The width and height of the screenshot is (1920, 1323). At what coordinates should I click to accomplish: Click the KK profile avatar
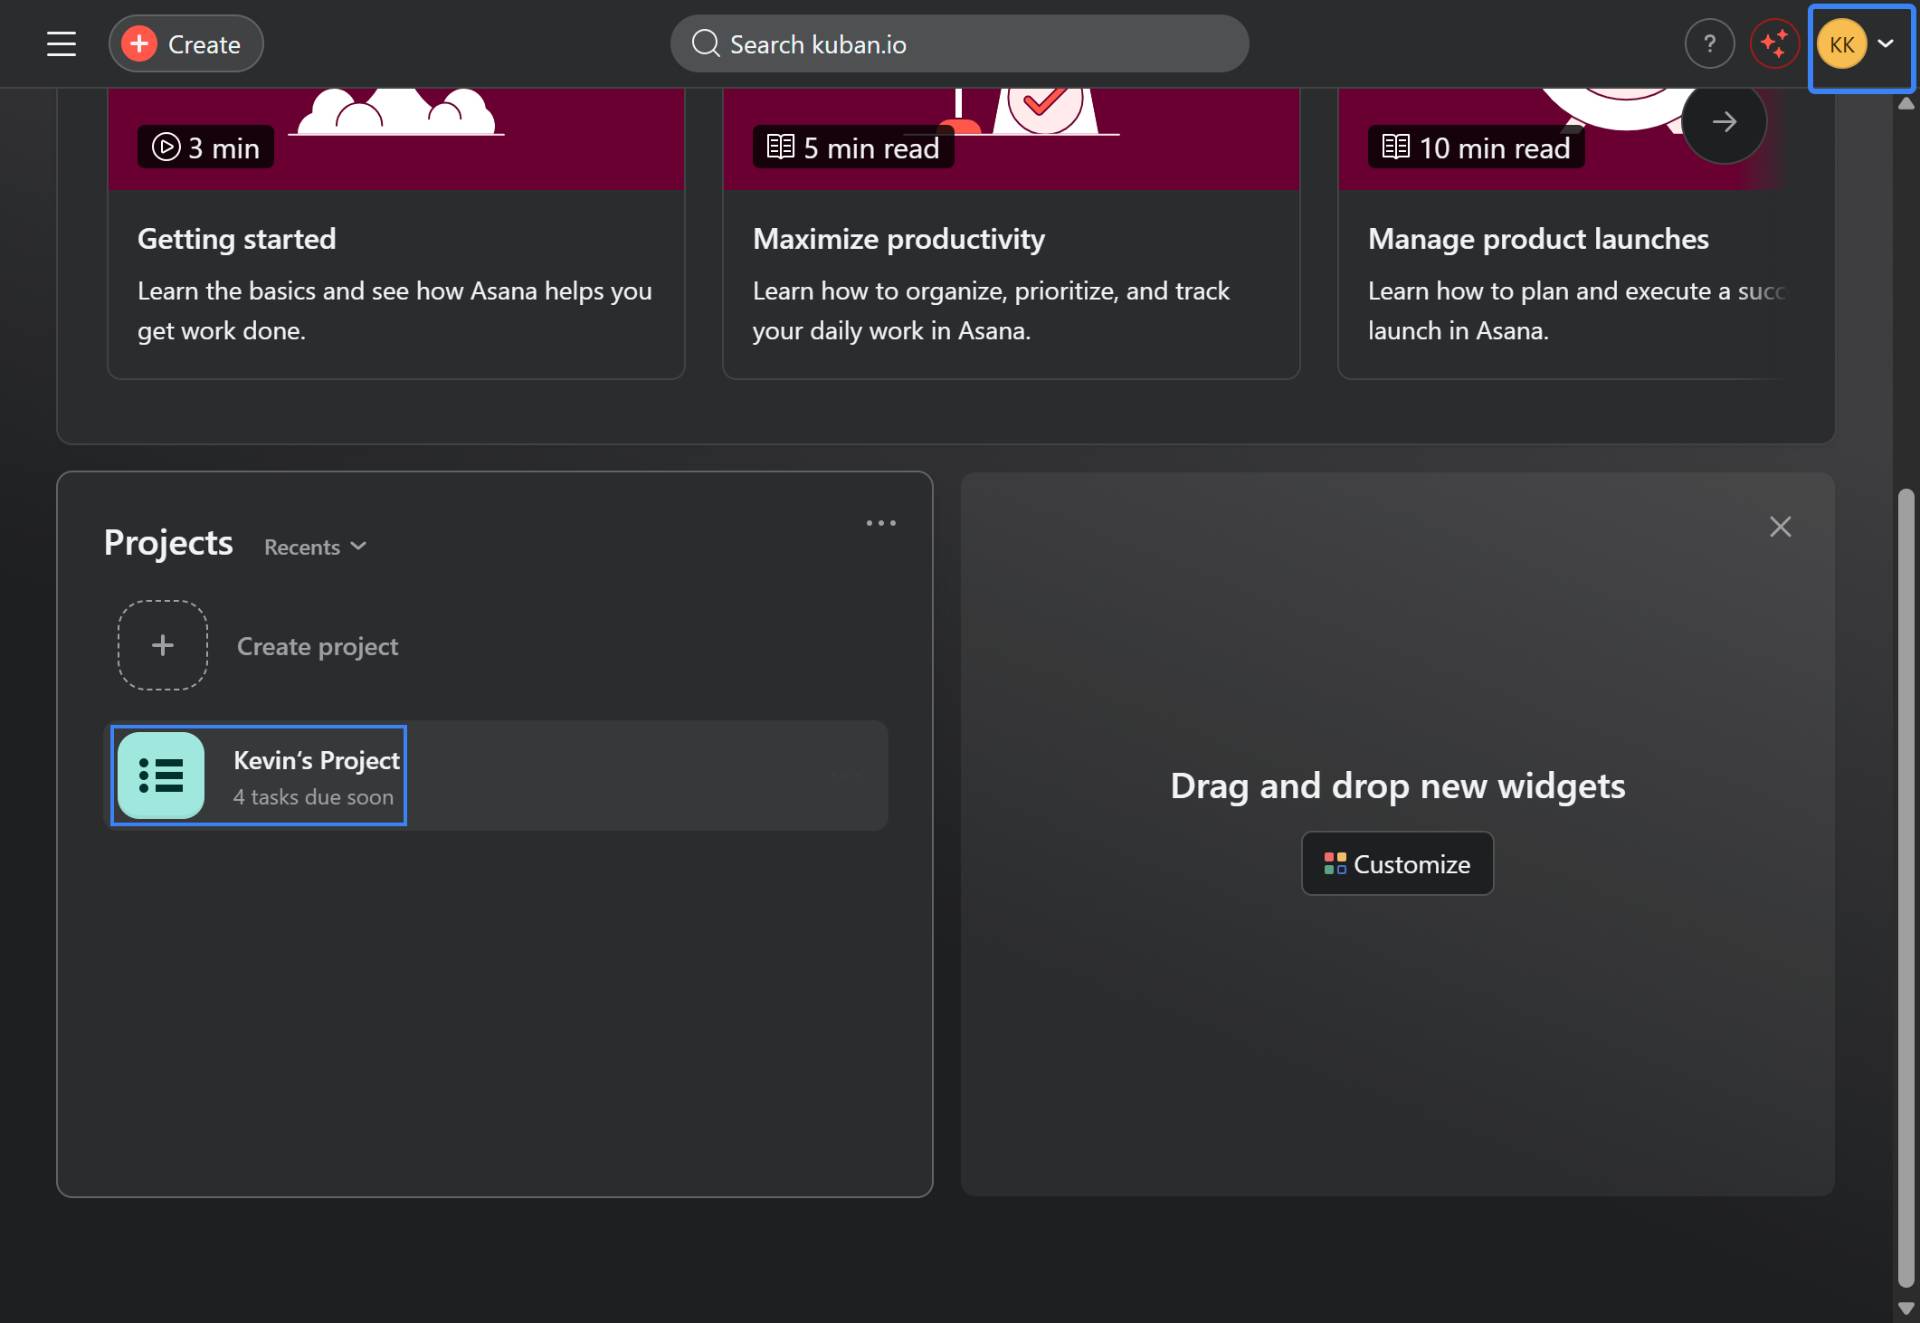pos(1842,44)
